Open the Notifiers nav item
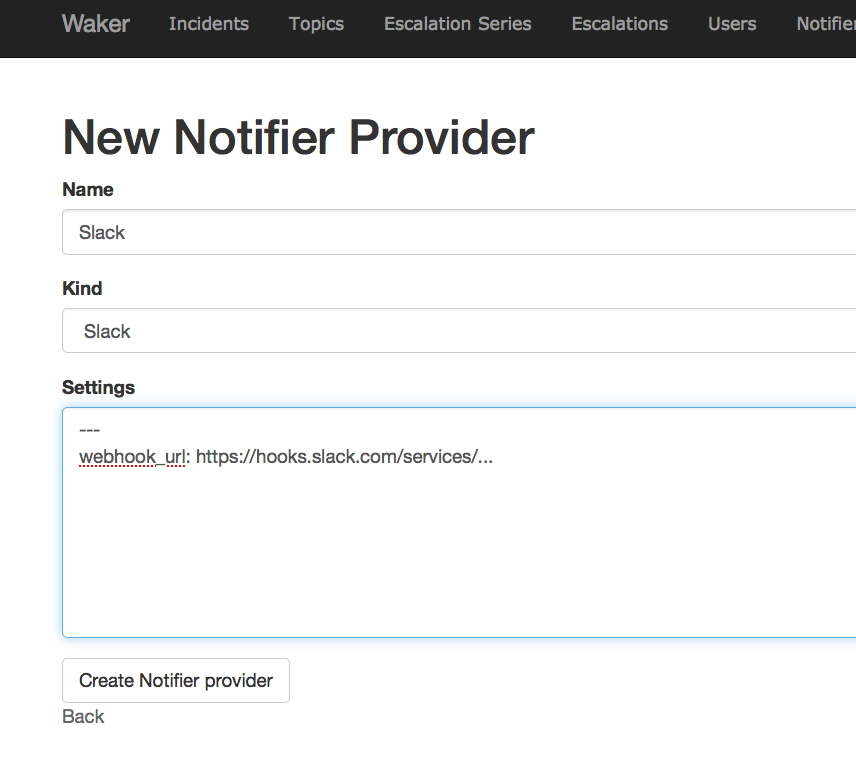 (826, 23)
